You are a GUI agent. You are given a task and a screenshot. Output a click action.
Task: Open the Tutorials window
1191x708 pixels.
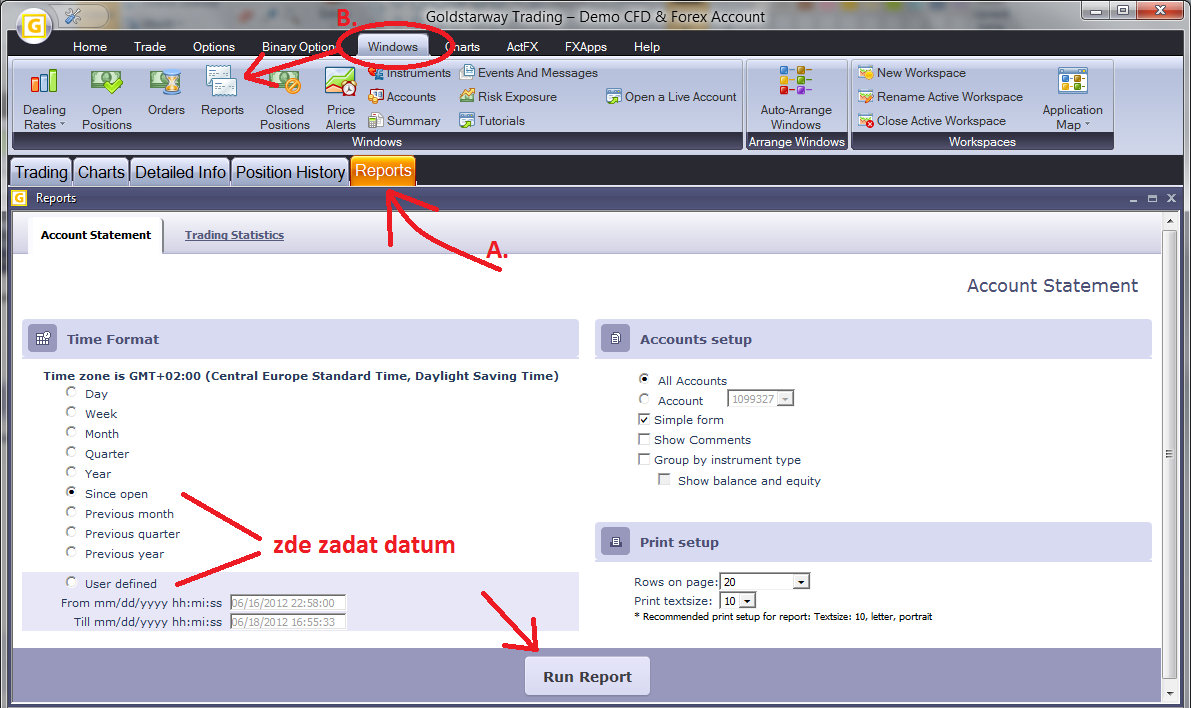click(x=492, y=120)
